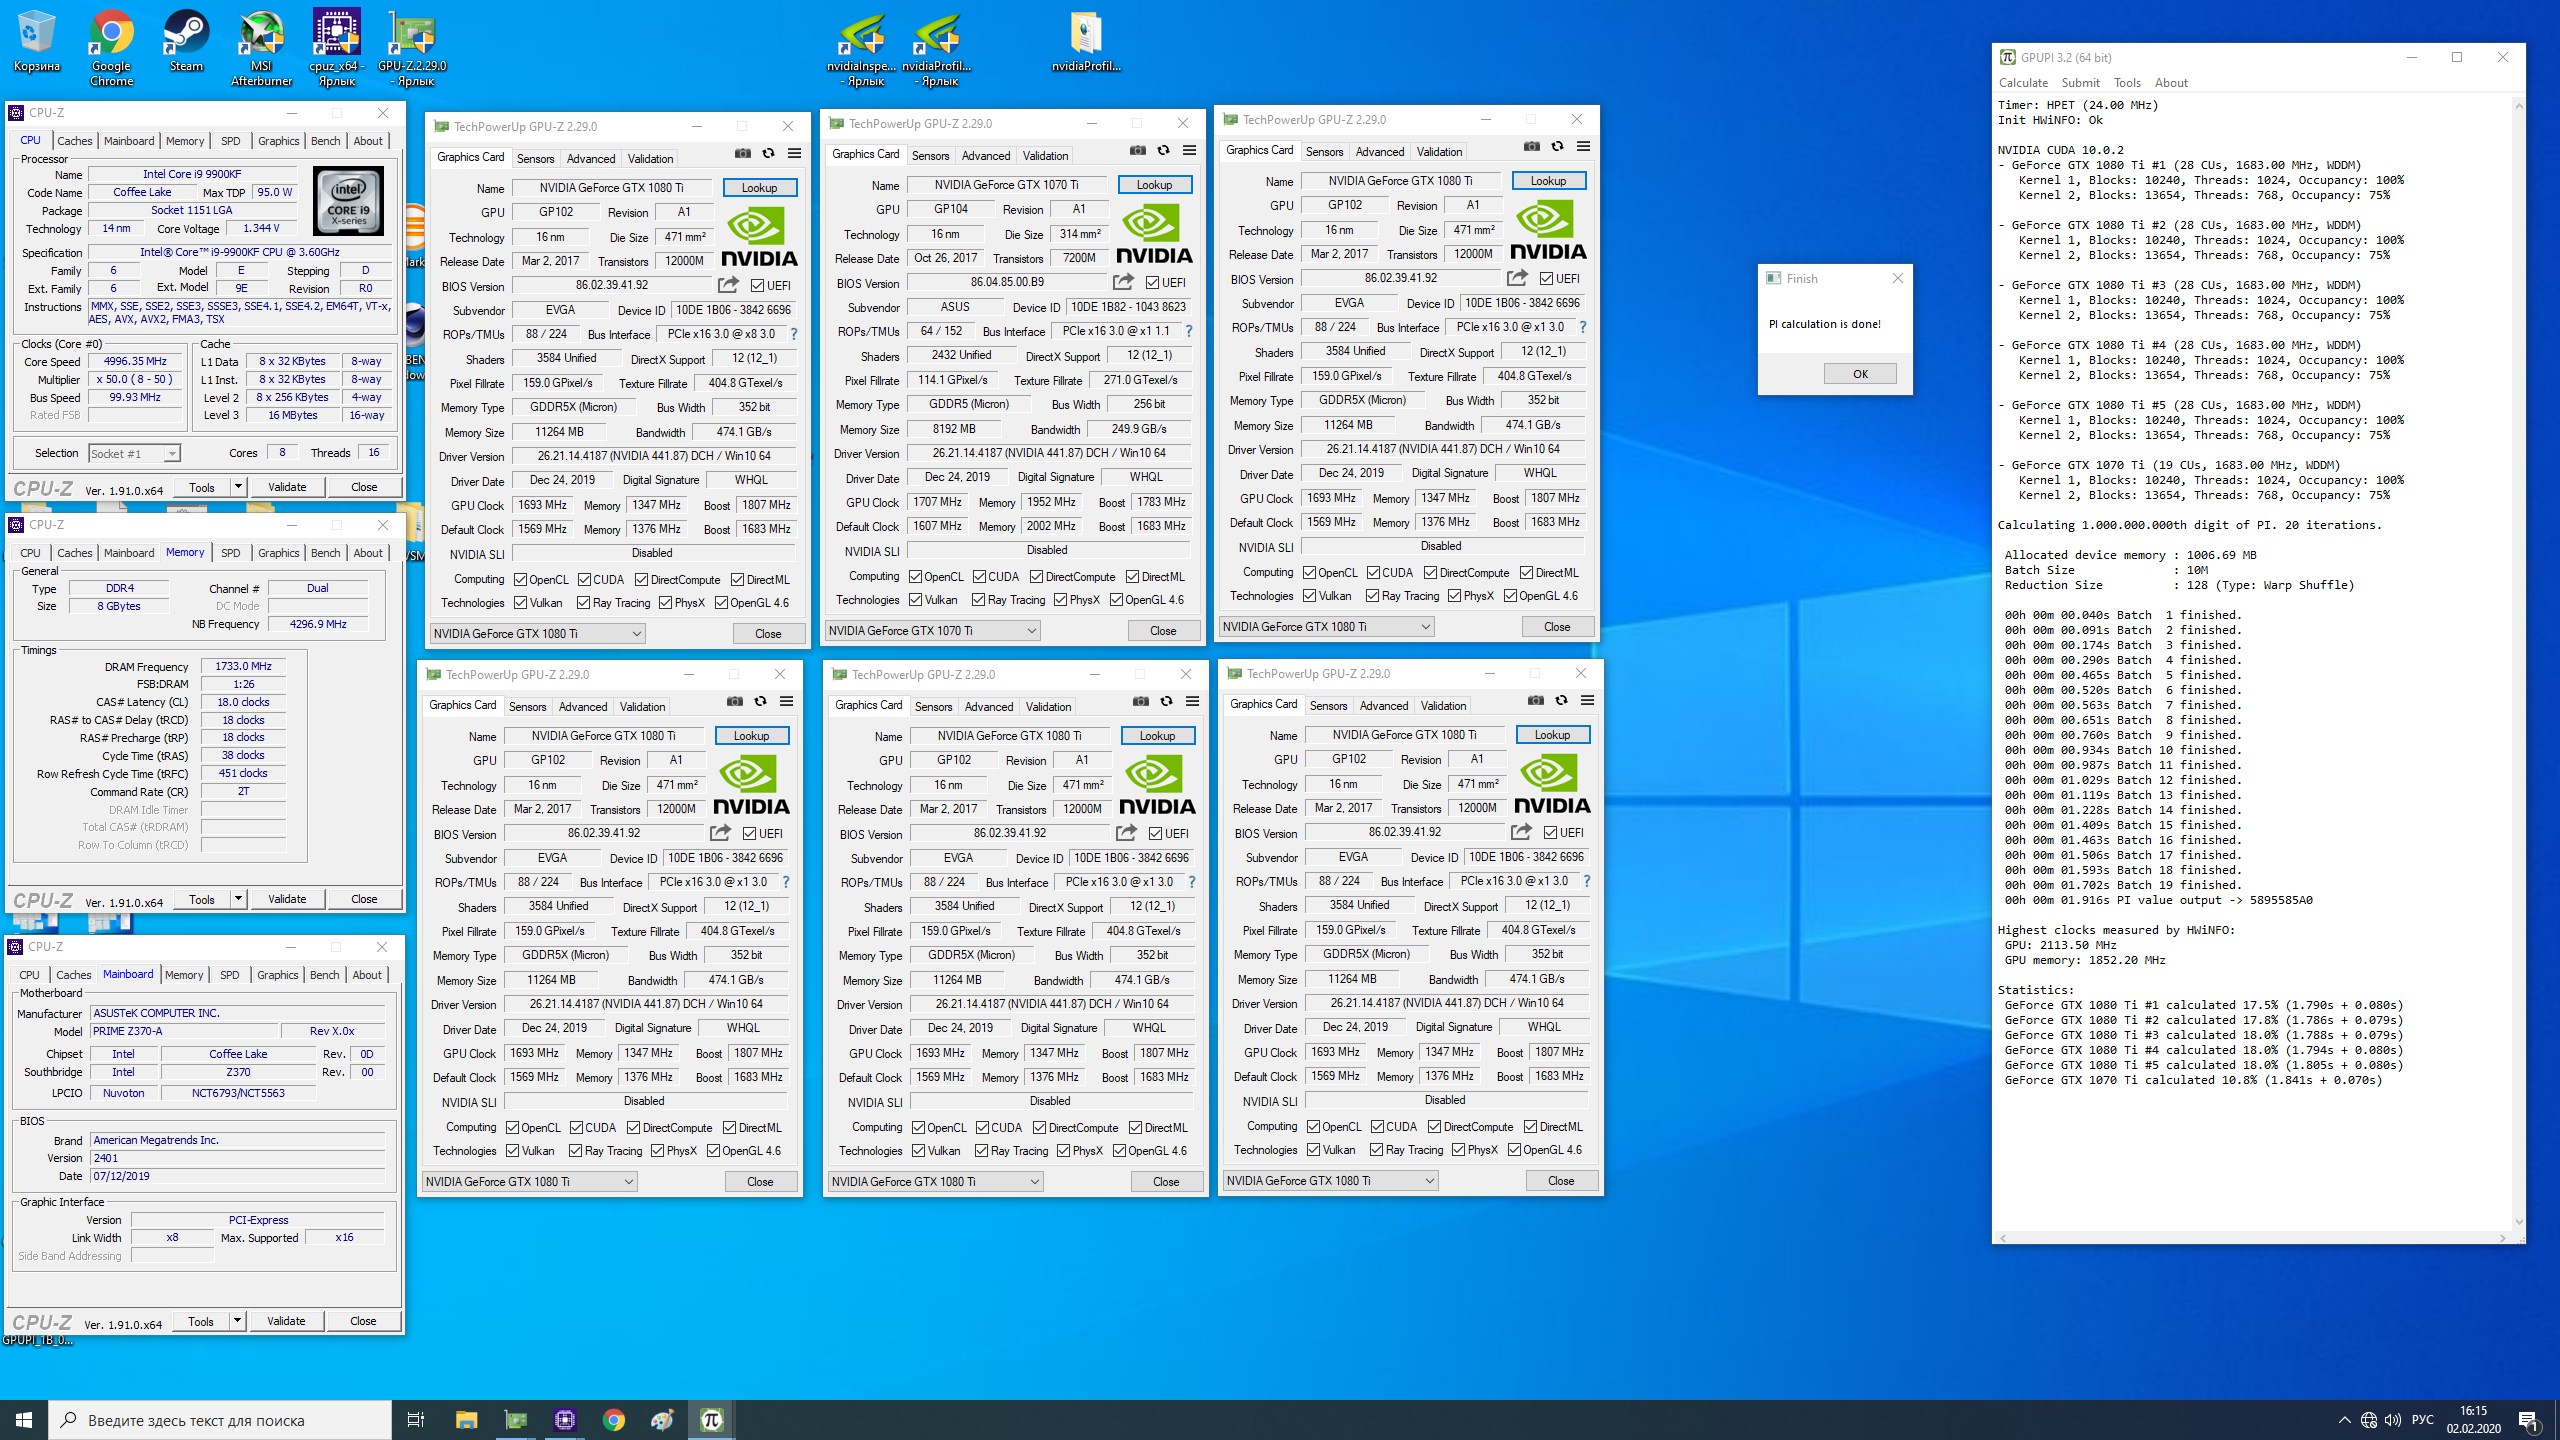Open GPU selector dropdown in top-right GPU-Z window

point(1326,626)
